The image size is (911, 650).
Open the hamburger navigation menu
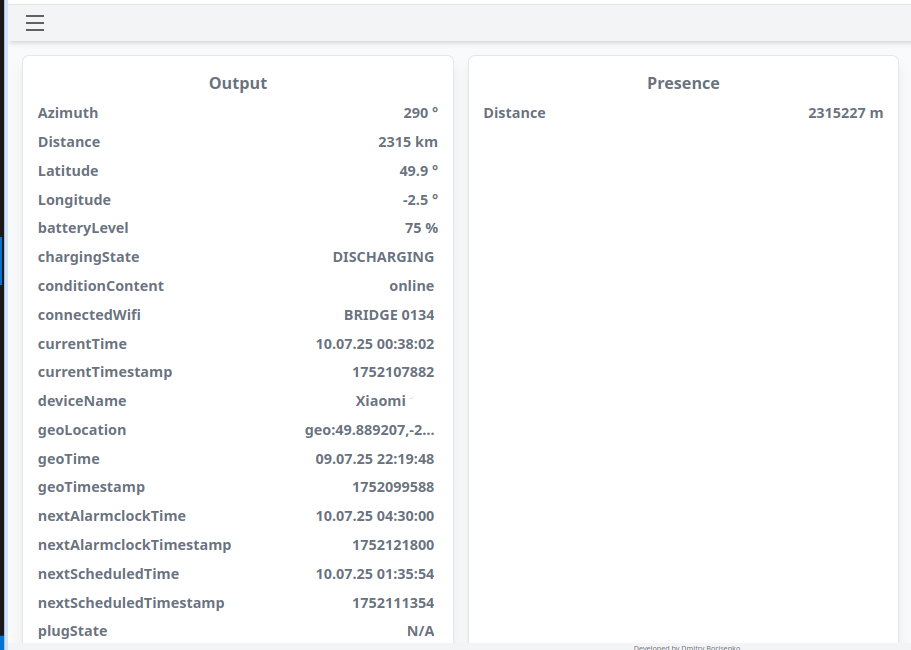pos(35,23)
